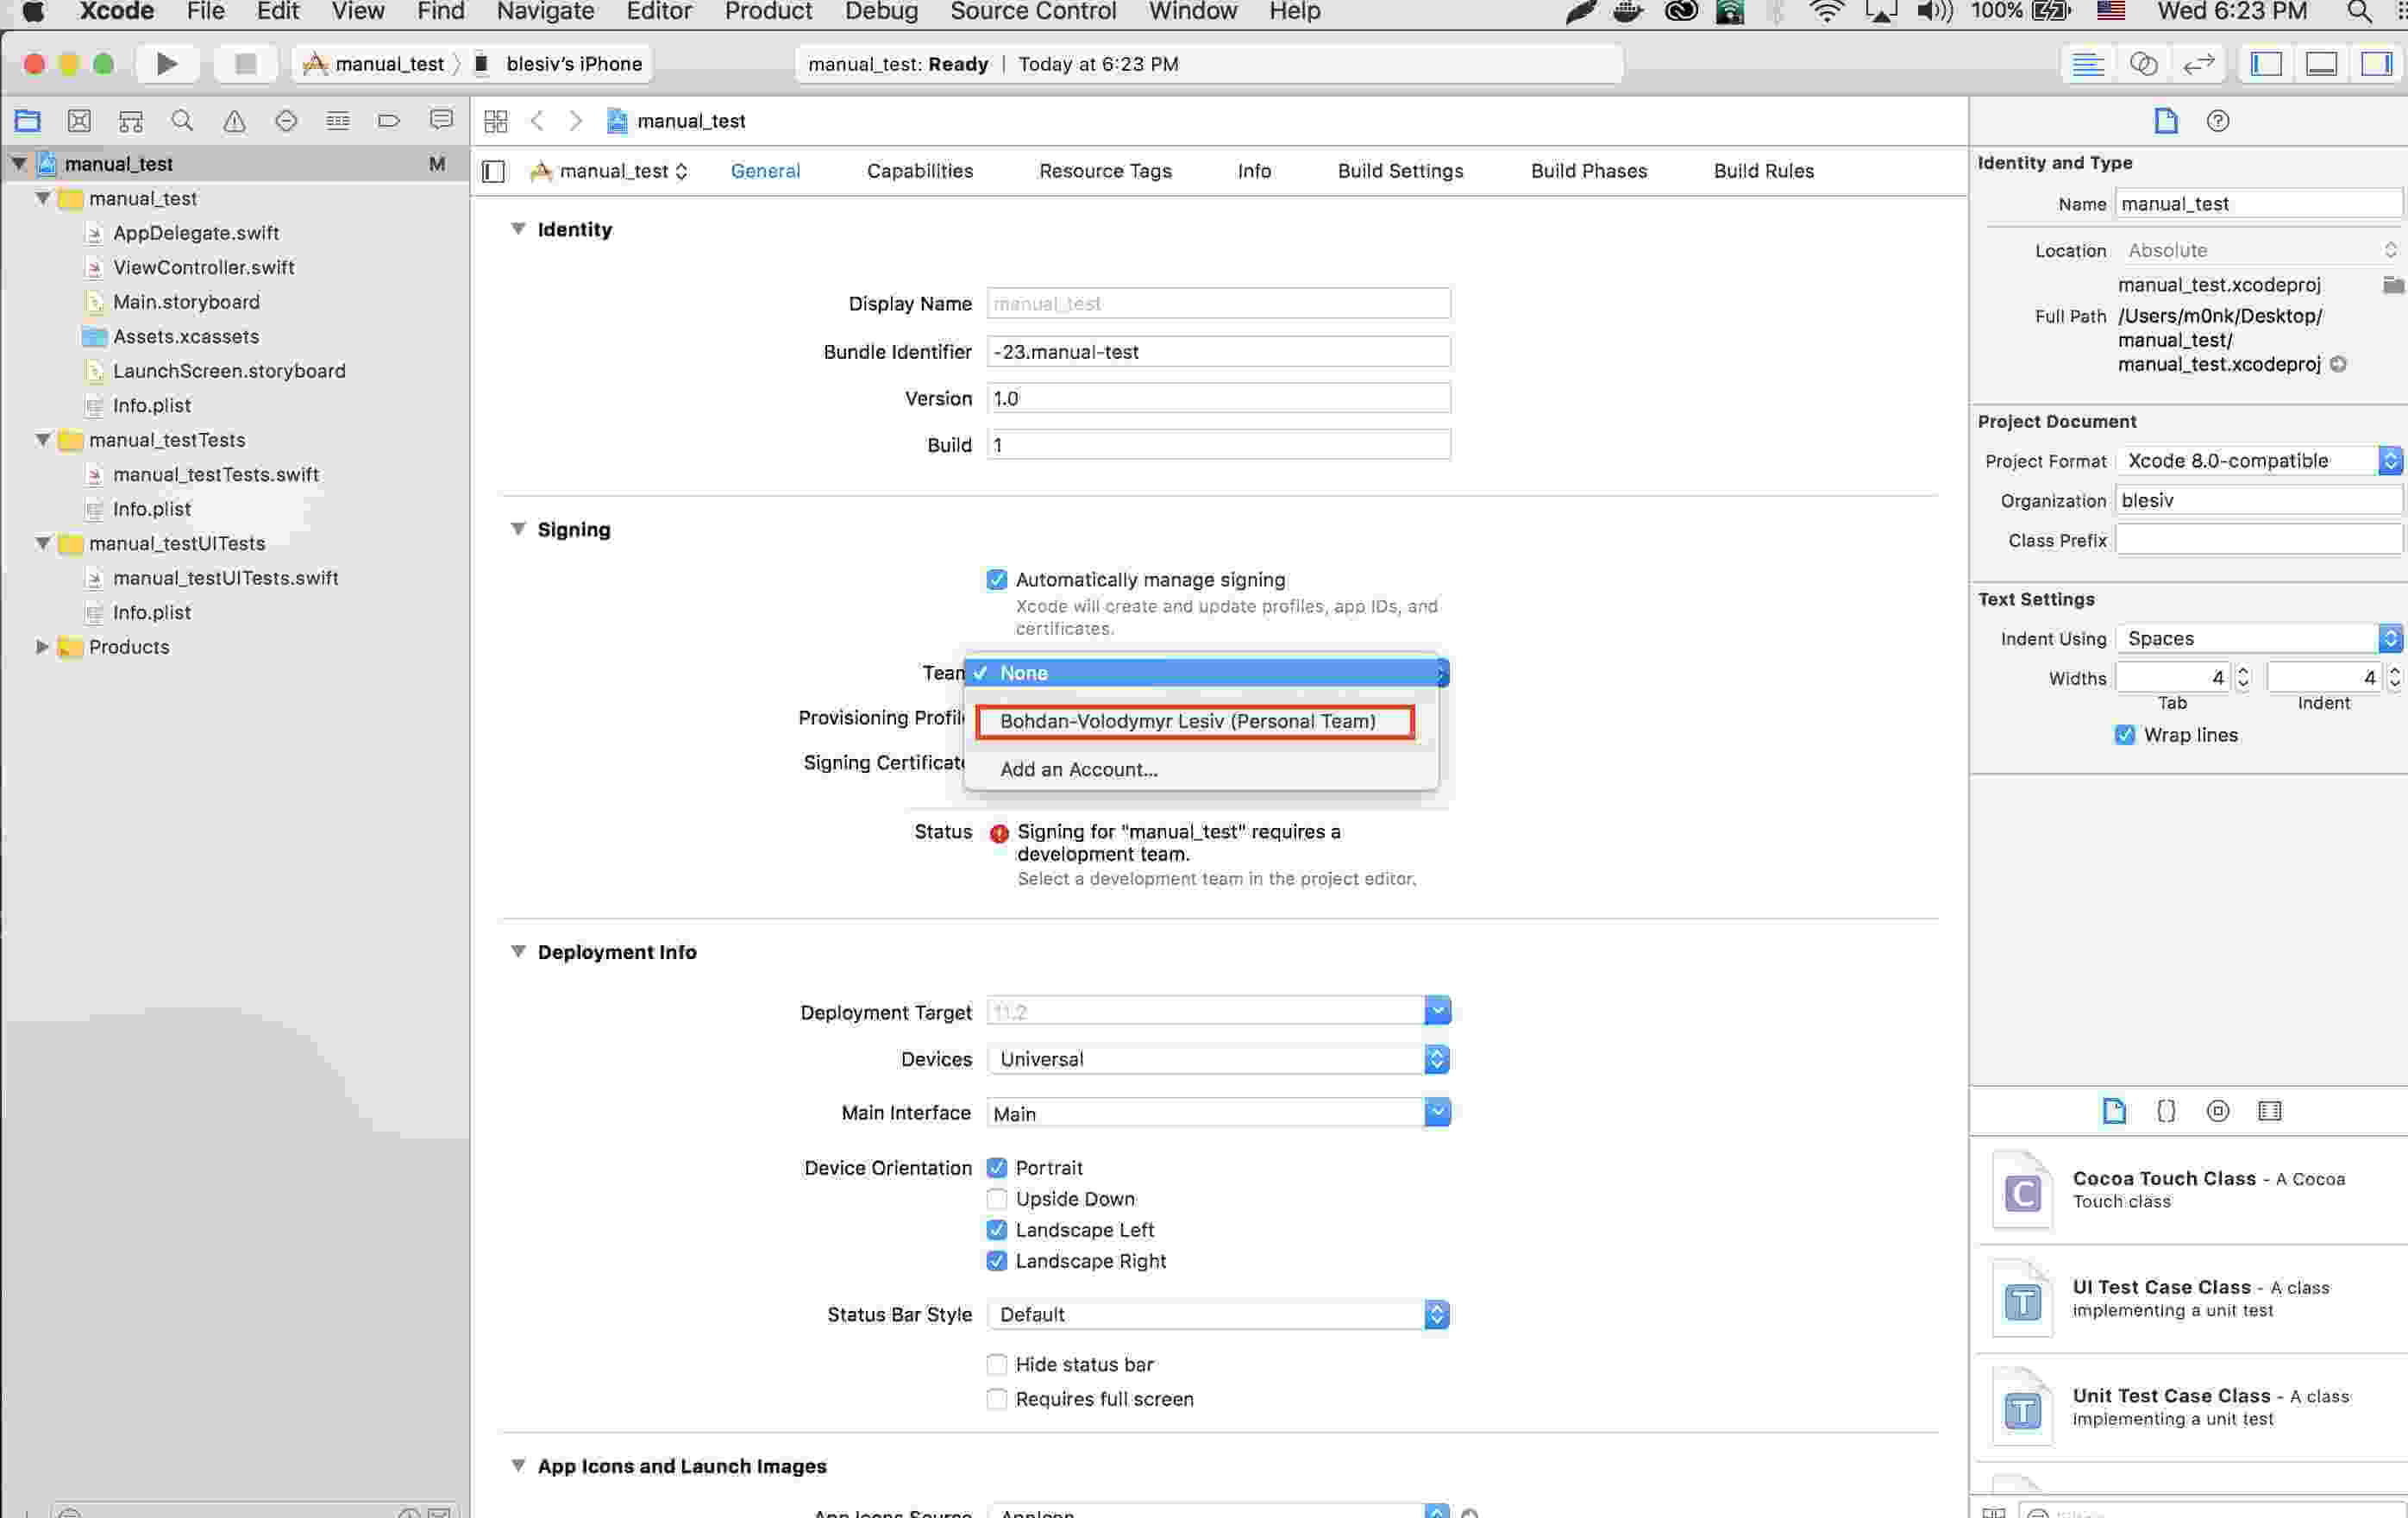Click the Stop button in toolbar
This screenshot has width=2408, height=1518.
pyautogui.click(x=245, y=63)
